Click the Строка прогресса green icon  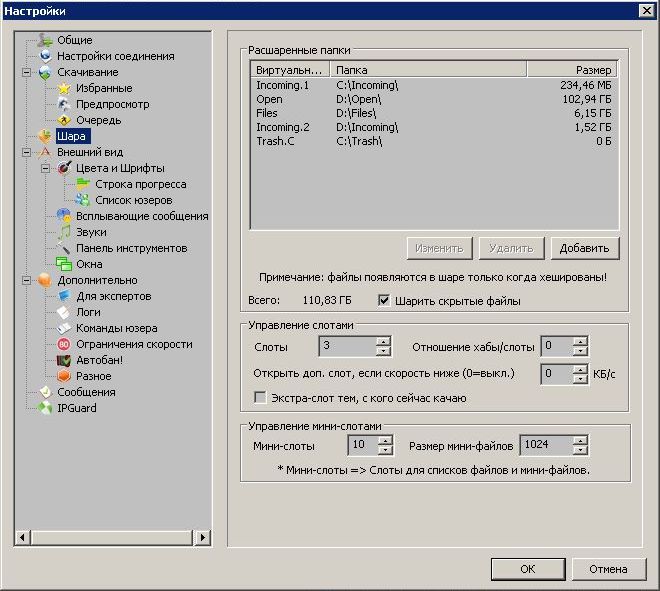(x=83, y=184)
